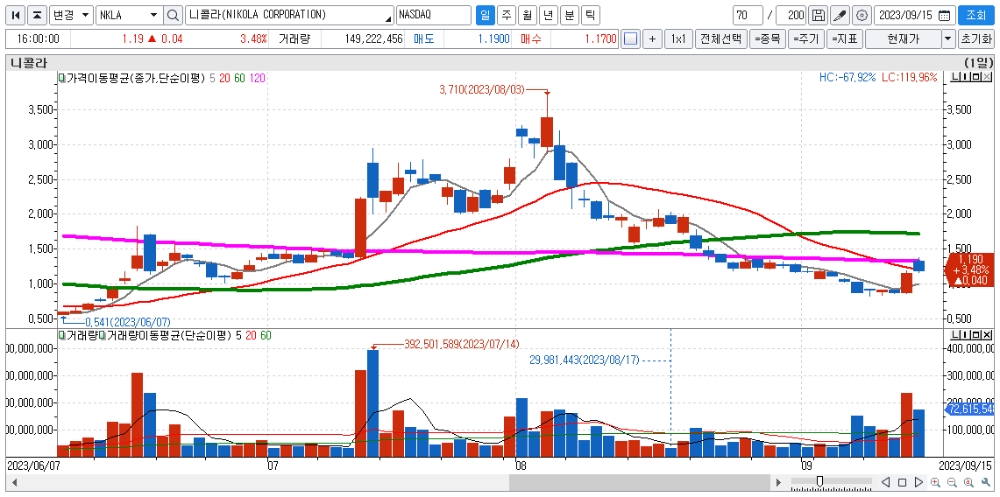Image resolution: width=1000 pixels, height=497 pixels.
Task: Click the magenta 120-period MA label
Action: [x=258, y=78]
